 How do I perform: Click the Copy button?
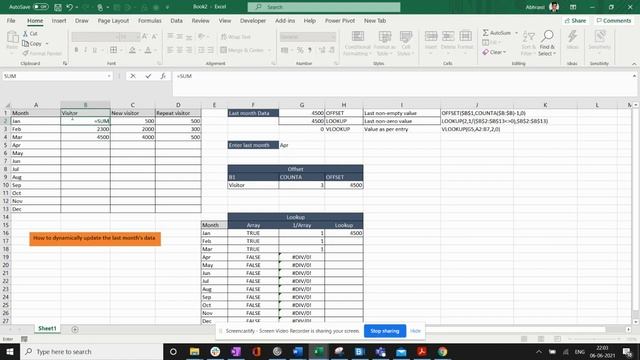(32, 43)
